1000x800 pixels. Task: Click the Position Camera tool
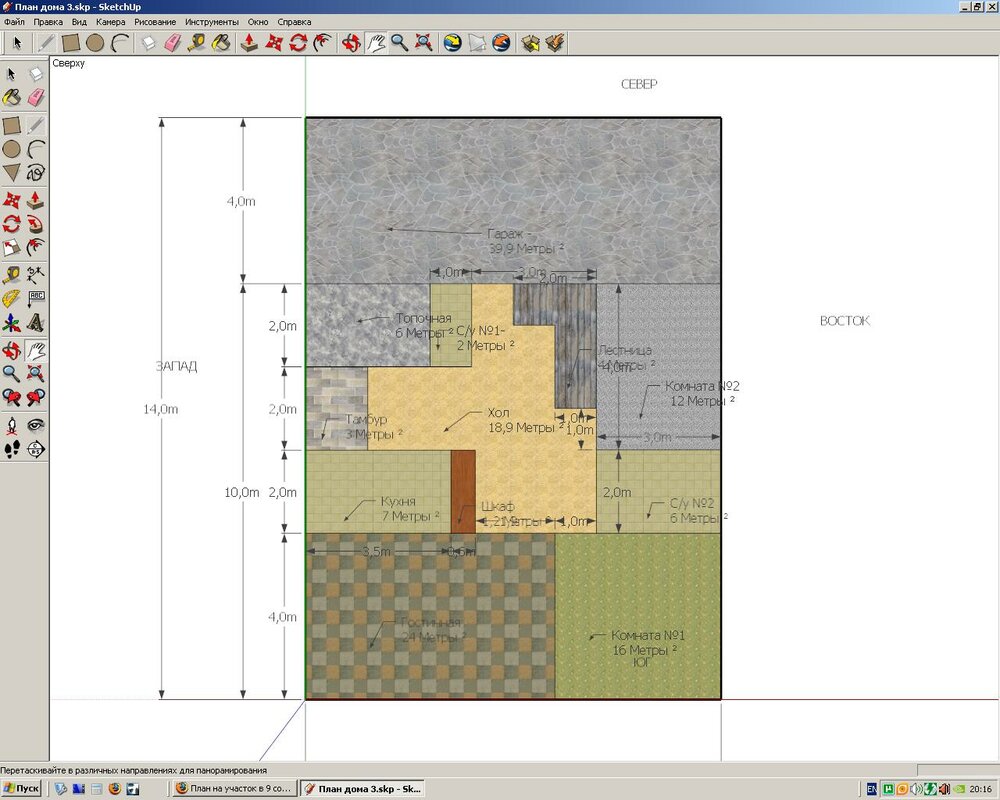point(11,425)
